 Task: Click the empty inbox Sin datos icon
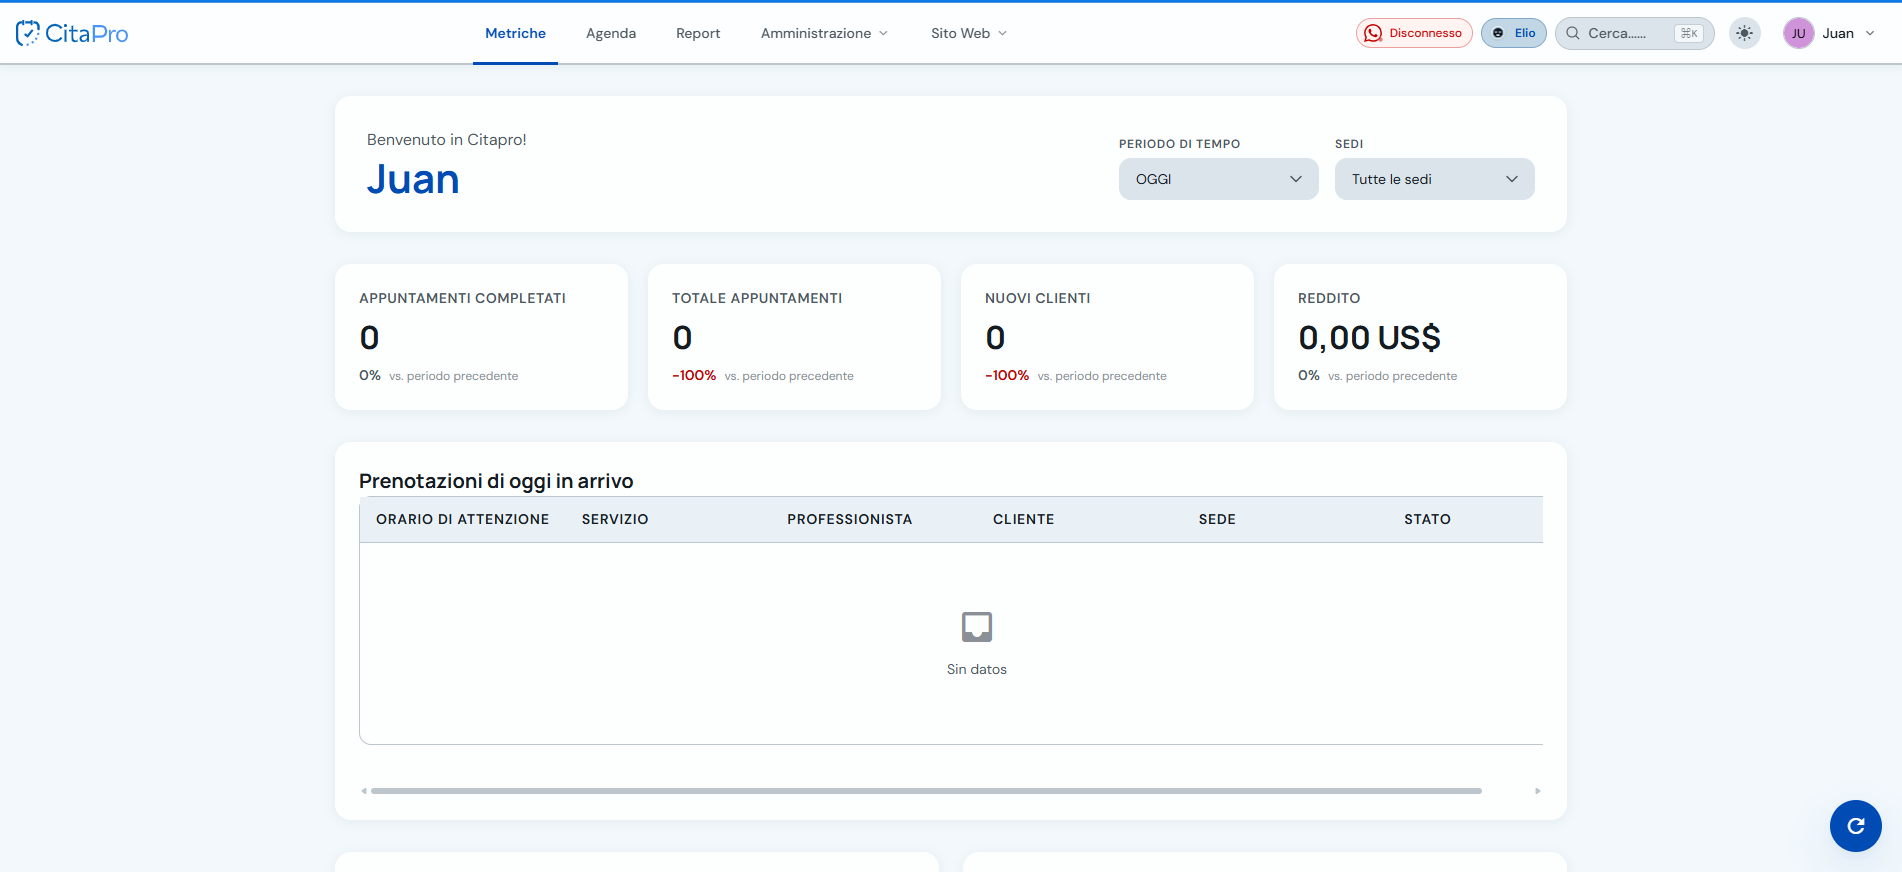tap(977, 627)
